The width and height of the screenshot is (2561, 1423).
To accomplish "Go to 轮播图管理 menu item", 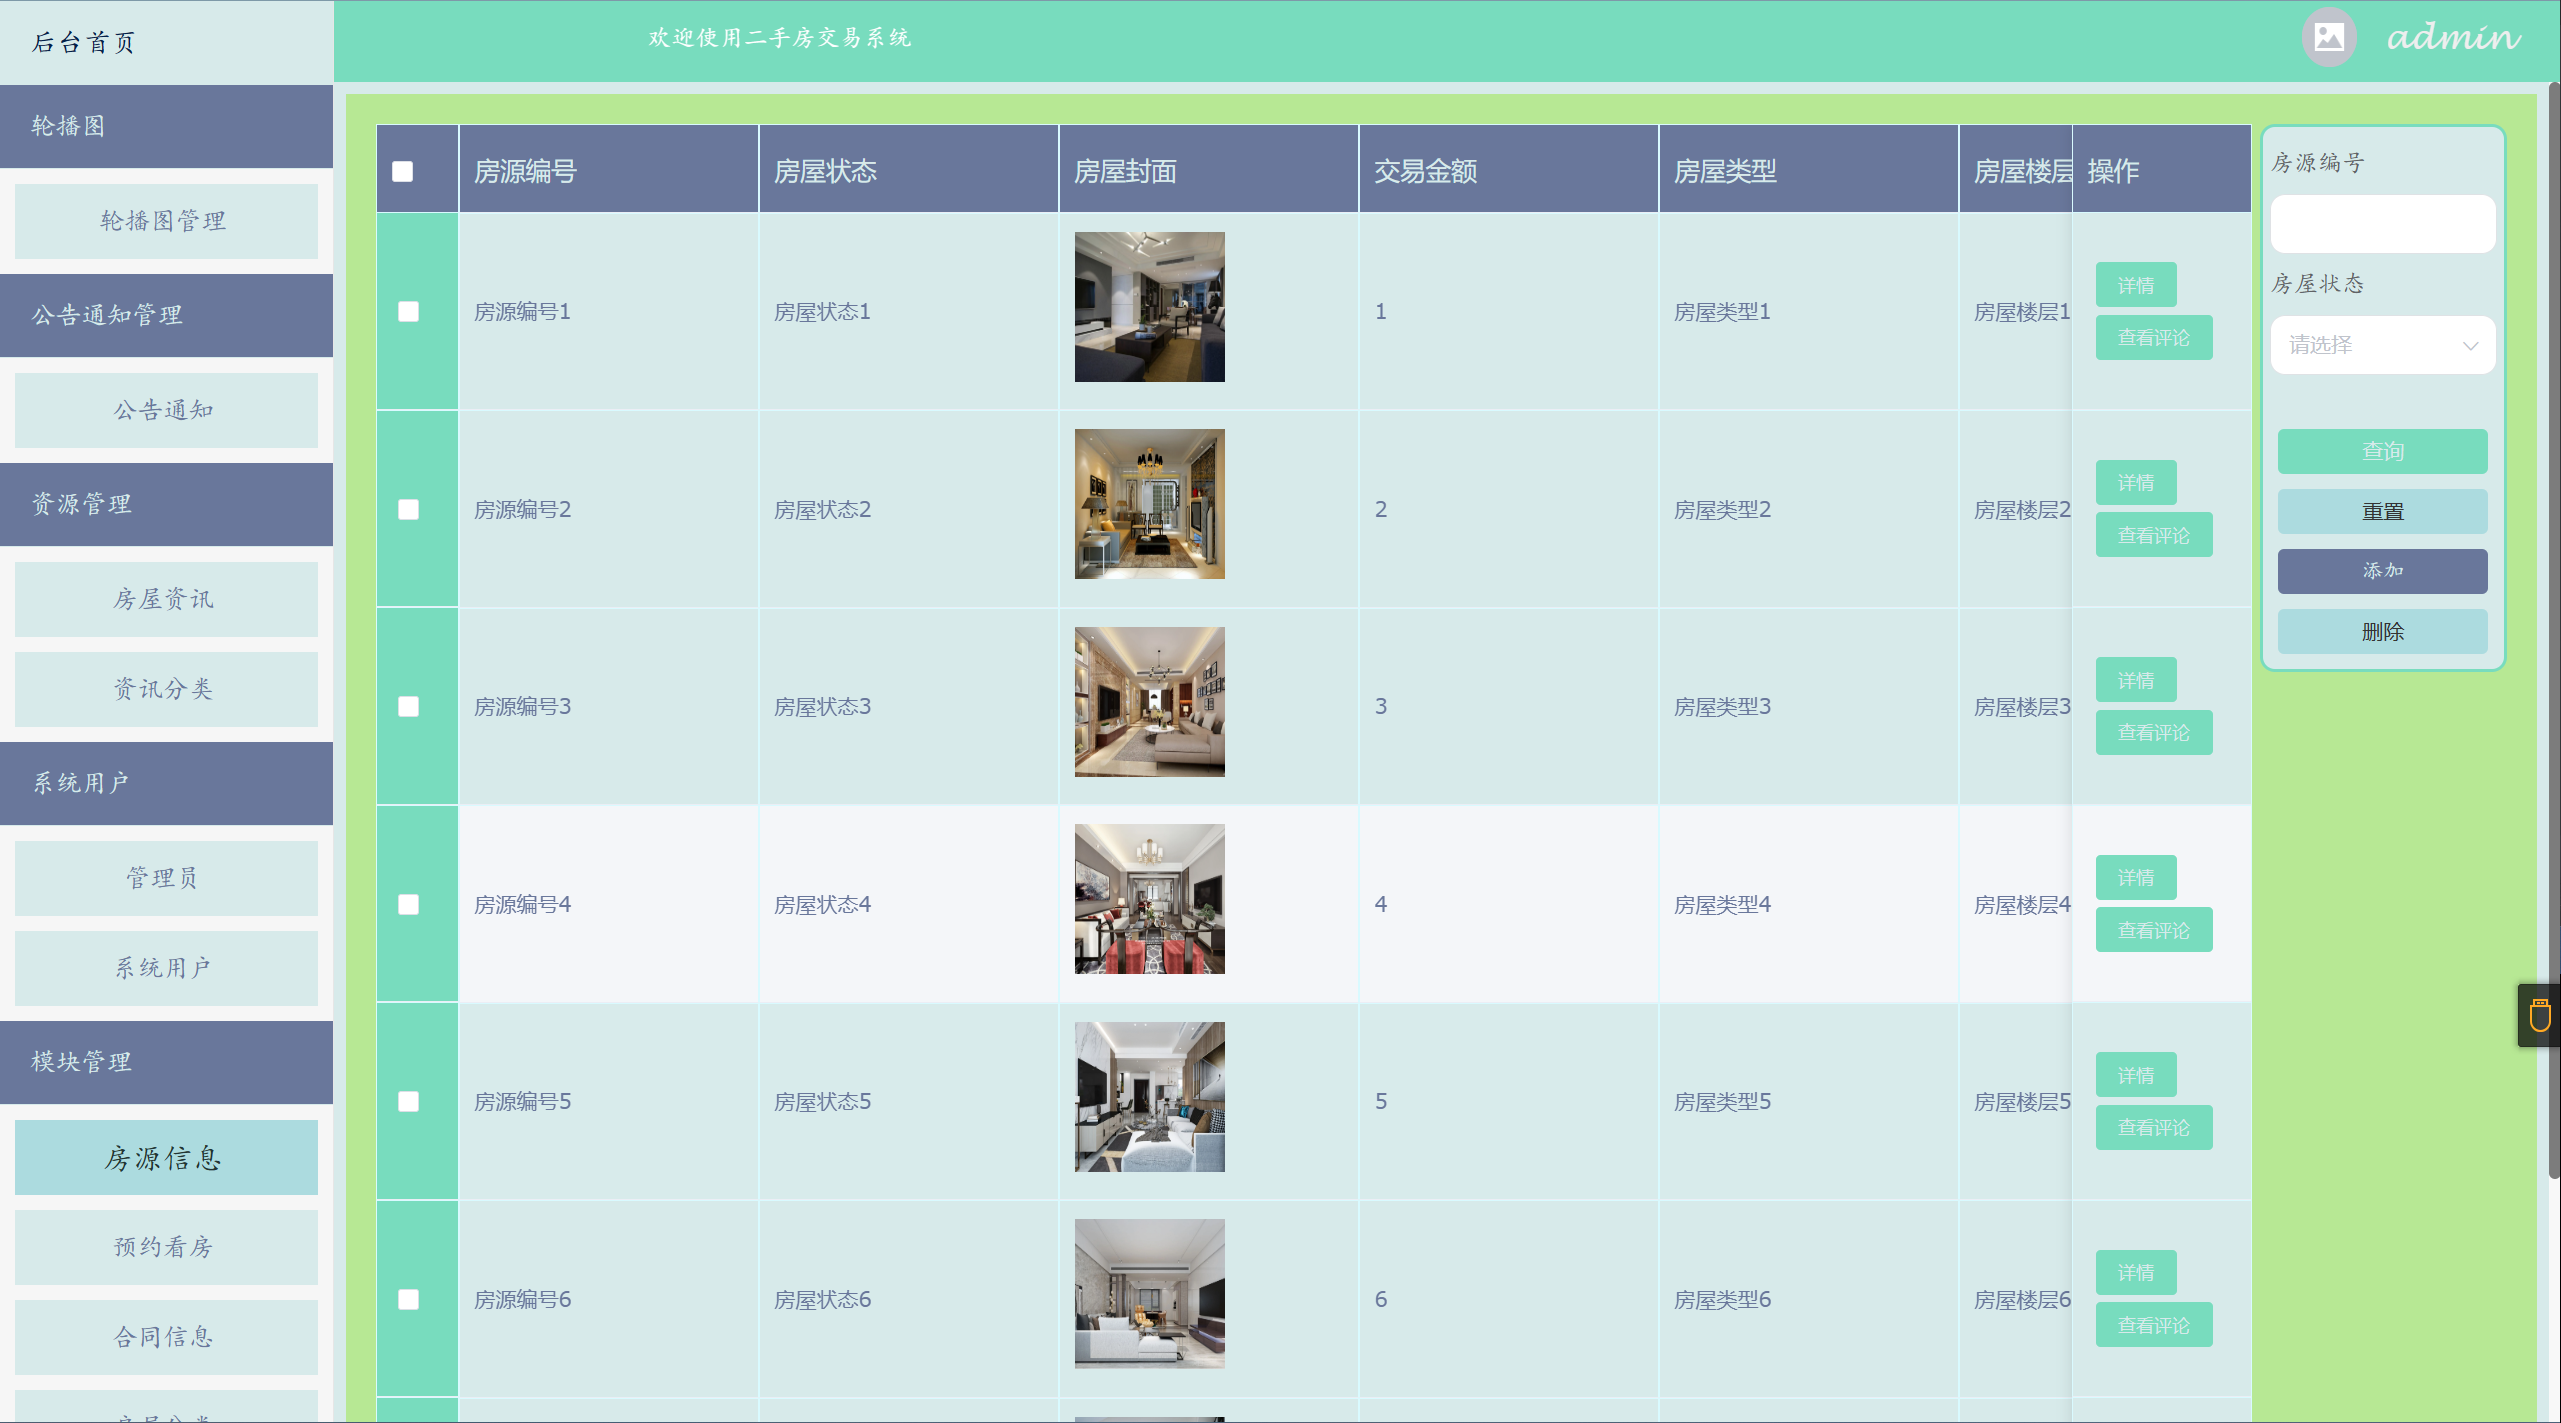I will (166, 221).
